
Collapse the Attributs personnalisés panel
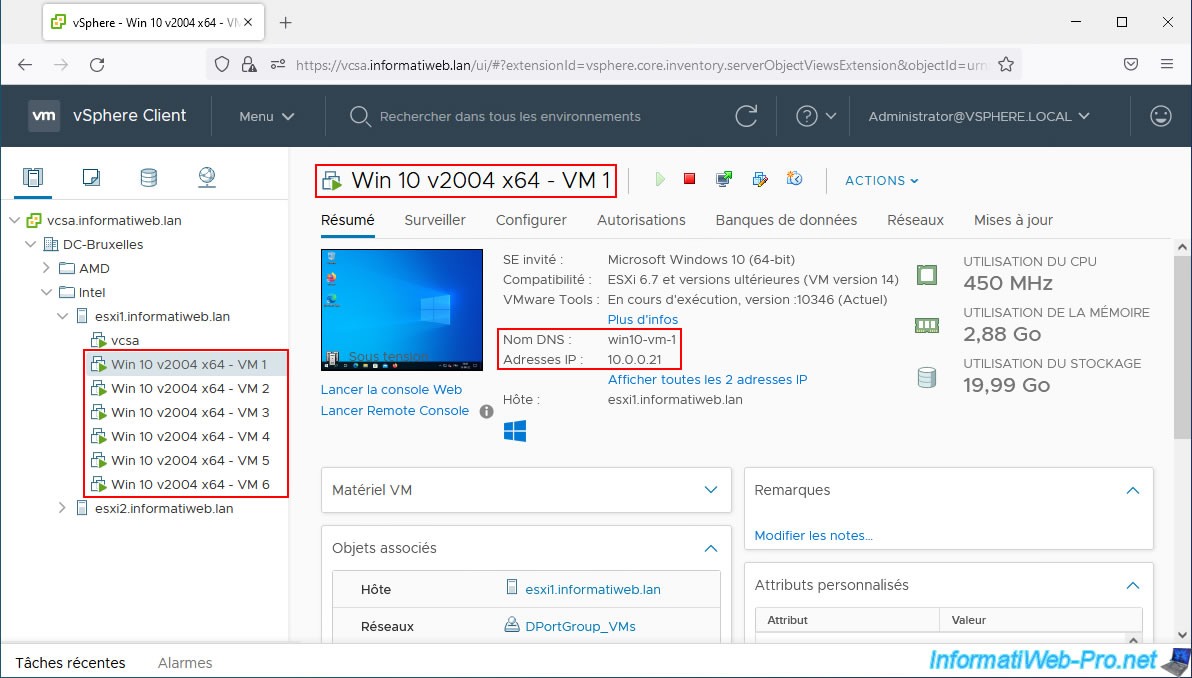coord(1133,585)
